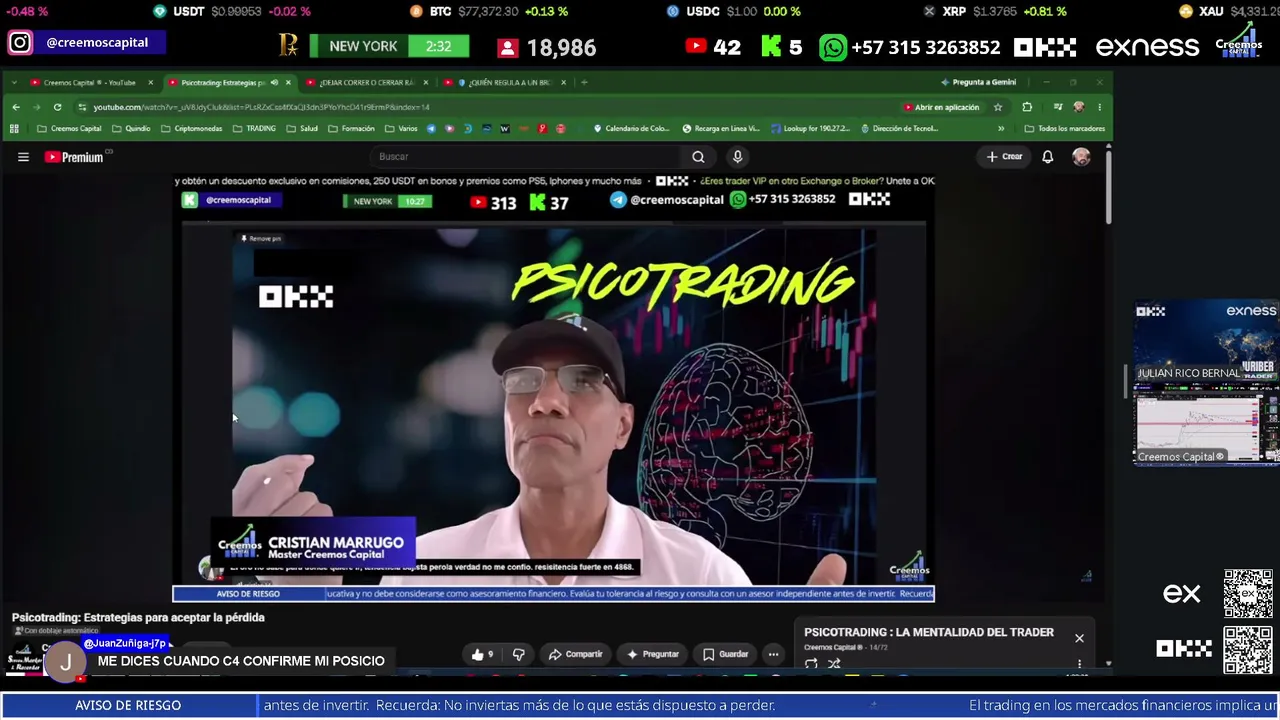
Task: Open Todos los marcadores folder
Action: (1064, 129)
